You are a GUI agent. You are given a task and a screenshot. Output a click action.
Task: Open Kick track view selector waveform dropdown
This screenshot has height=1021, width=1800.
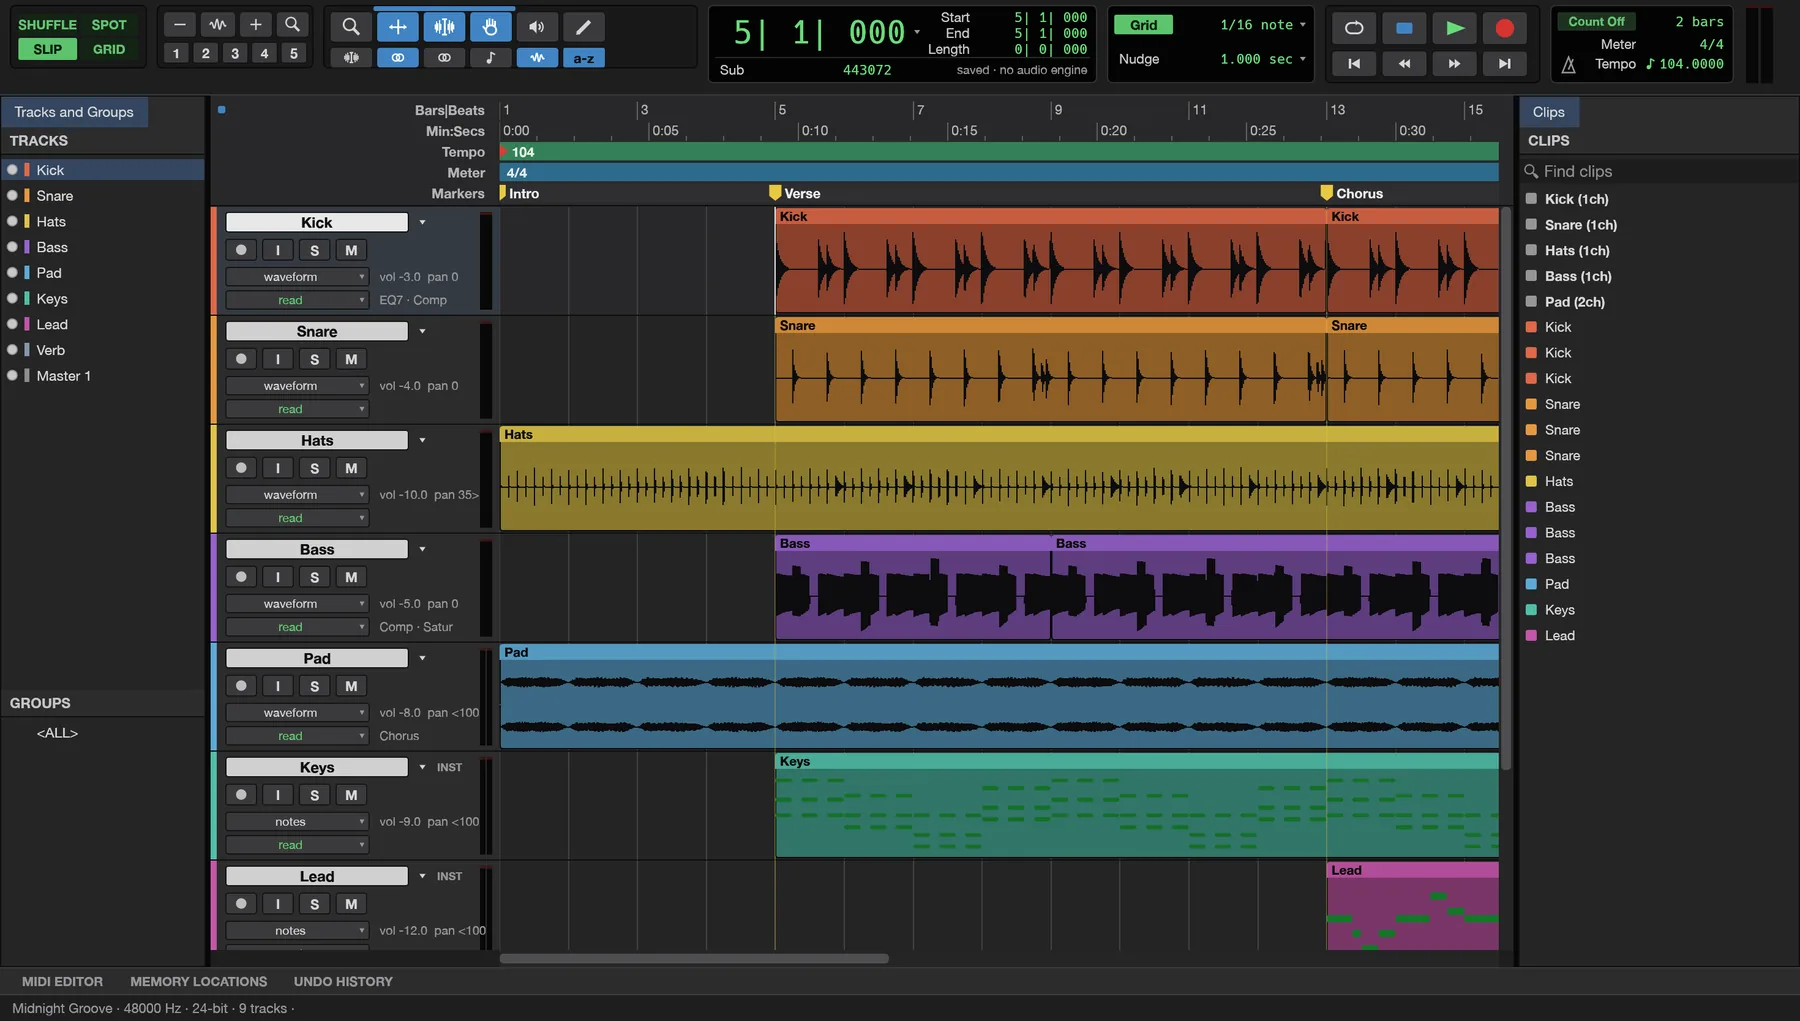click(297, 277)
